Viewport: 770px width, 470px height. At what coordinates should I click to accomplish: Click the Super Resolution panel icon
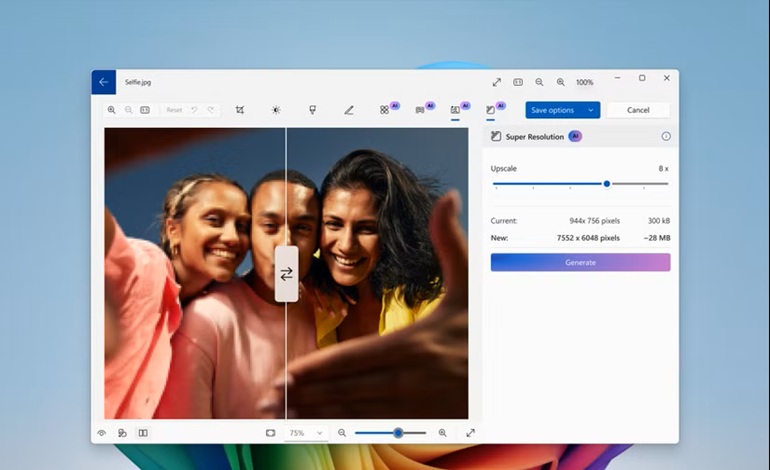(496, 137)
